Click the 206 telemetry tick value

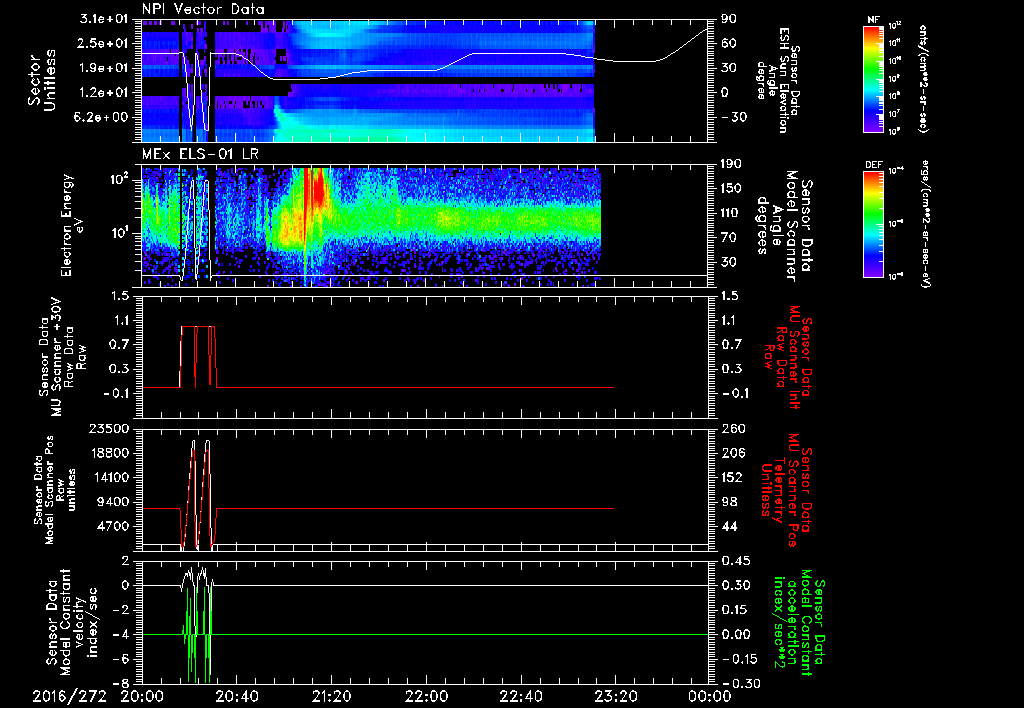(733, 453)
